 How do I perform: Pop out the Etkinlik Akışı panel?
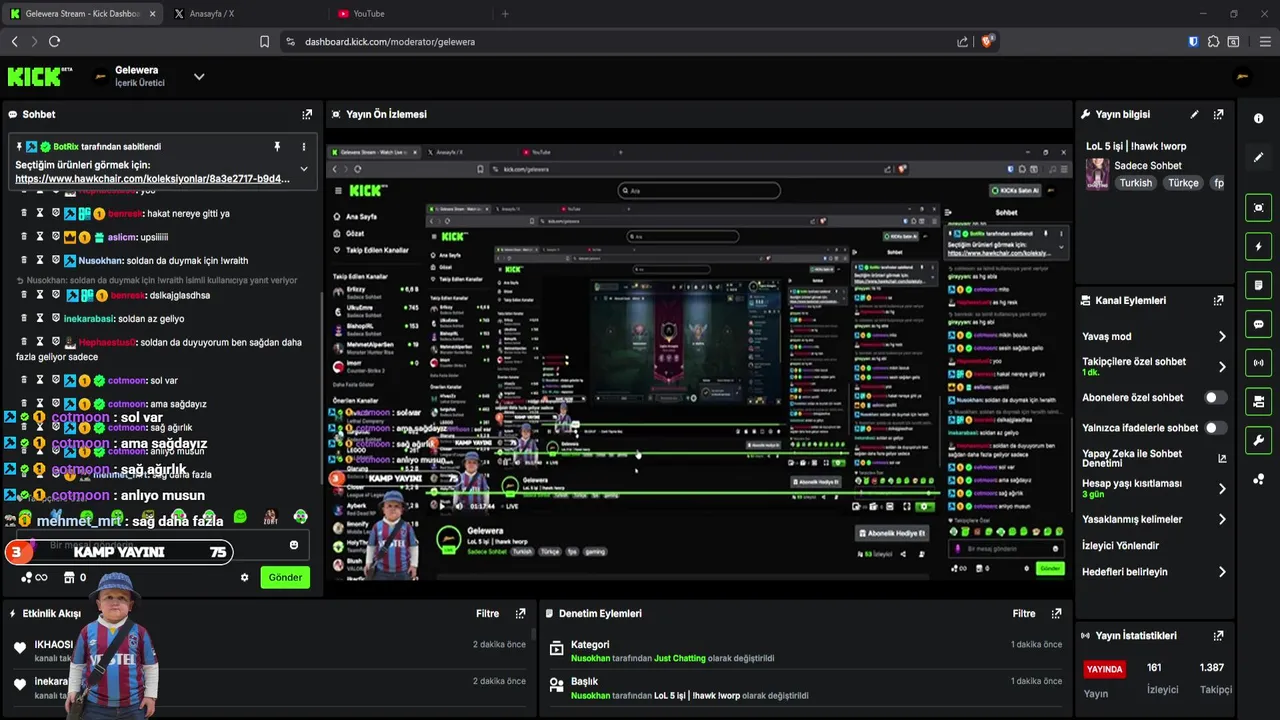(520, 614)
